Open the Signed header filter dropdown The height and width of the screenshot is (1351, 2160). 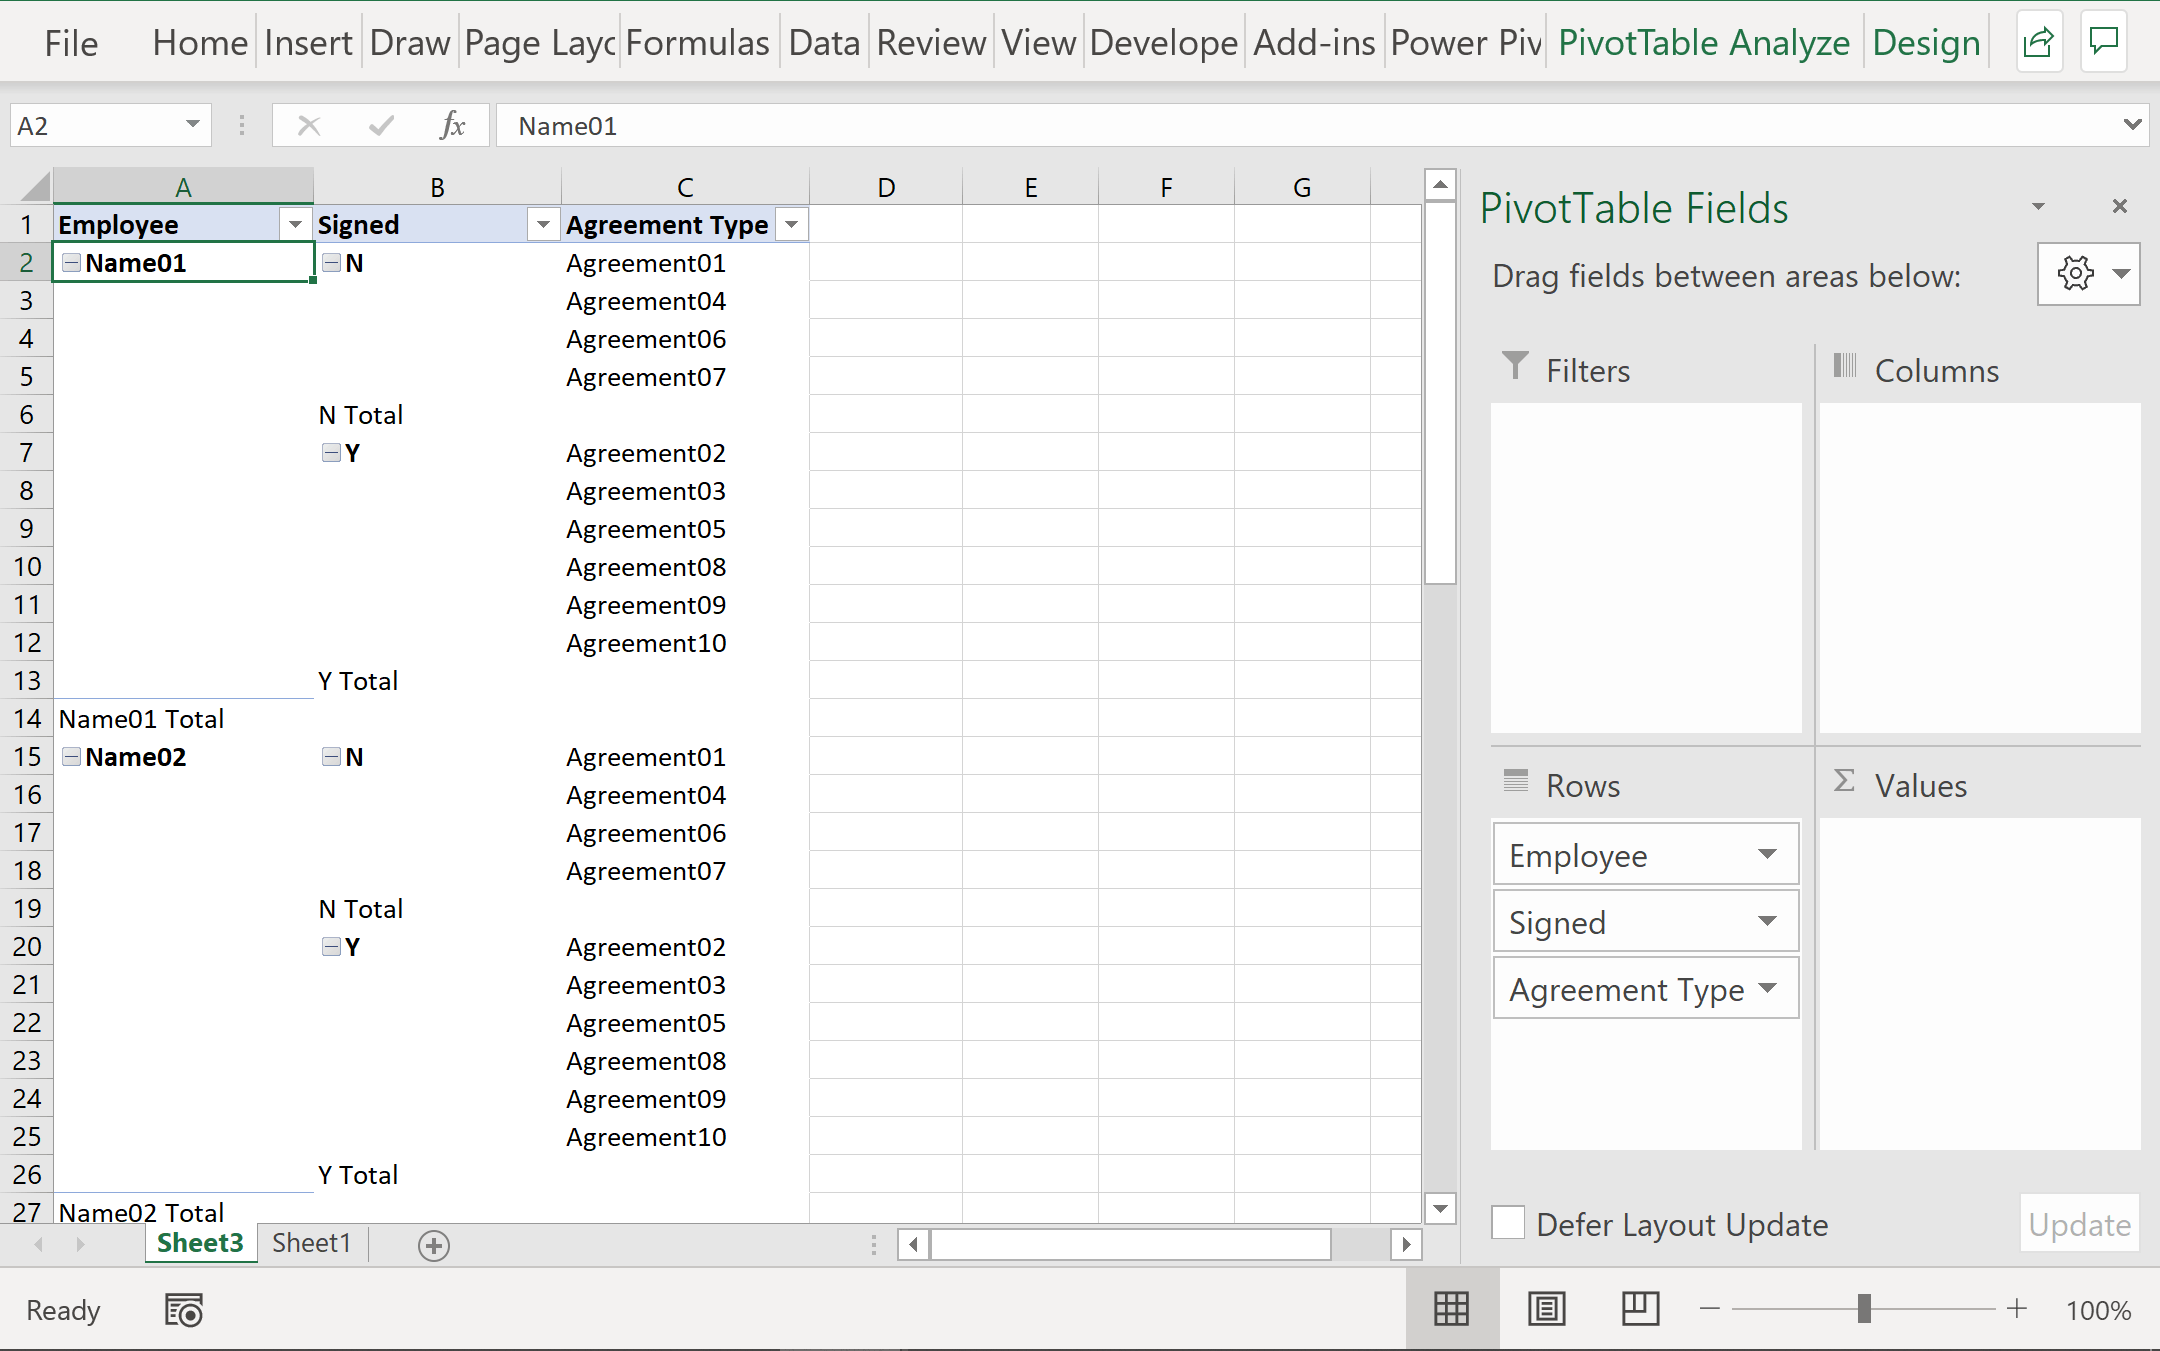(x=543, y=224)
